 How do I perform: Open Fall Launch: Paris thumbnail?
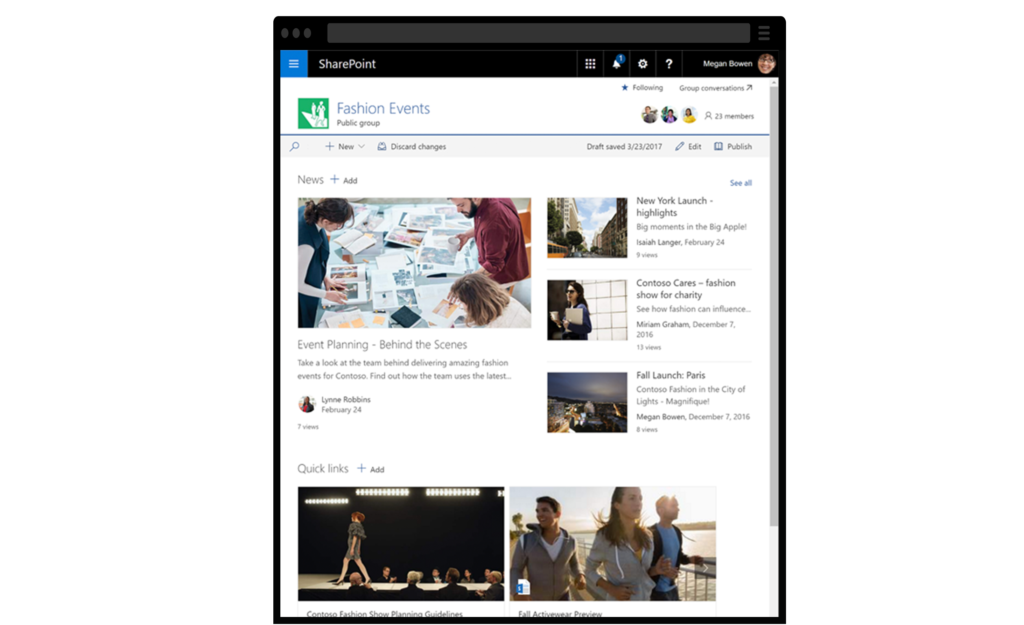[x=587, y=402]
